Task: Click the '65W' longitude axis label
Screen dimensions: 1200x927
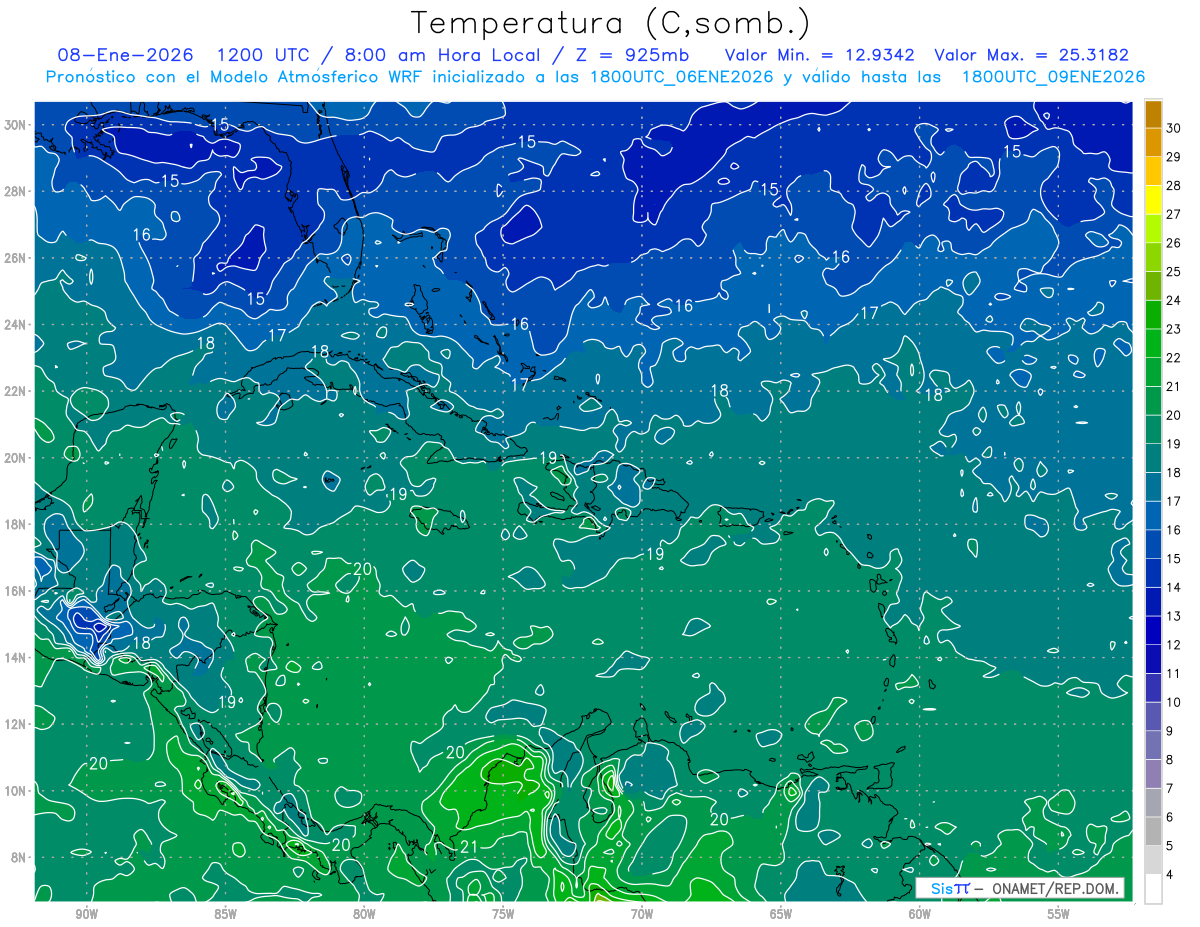Action: 781,914
